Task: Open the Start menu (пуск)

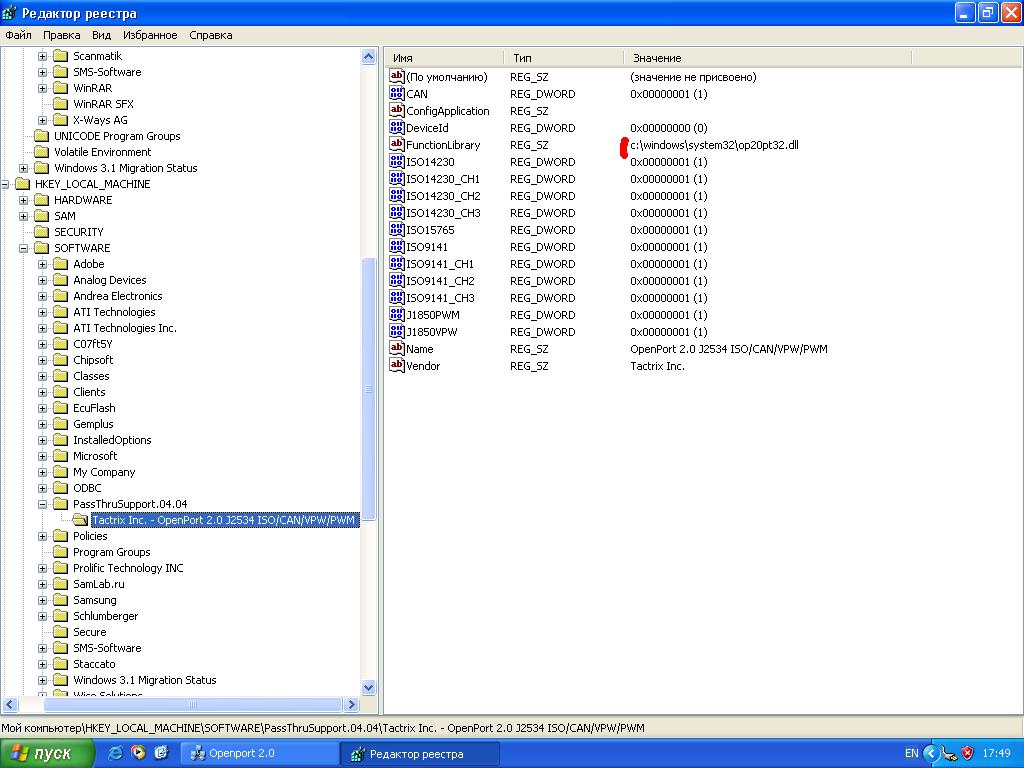Action: pos(46,753)
